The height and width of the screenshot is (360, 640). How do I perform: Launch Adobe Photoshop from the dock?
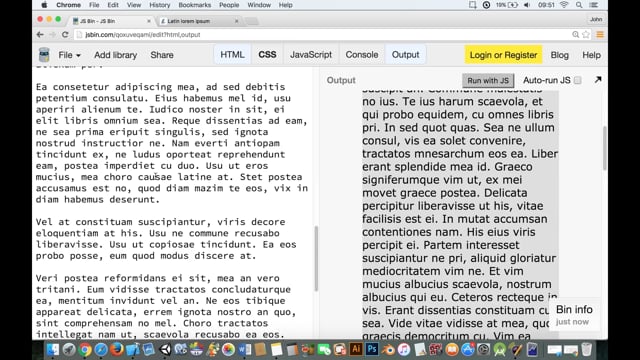point(372,349)
